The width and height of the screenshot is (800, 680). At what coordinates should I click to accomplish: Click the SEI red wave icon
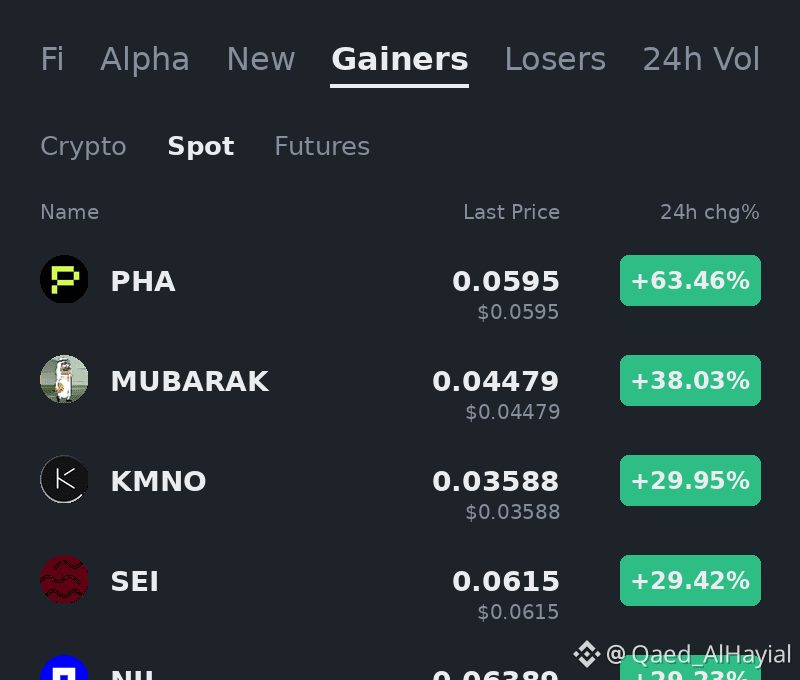pos(64,579)
